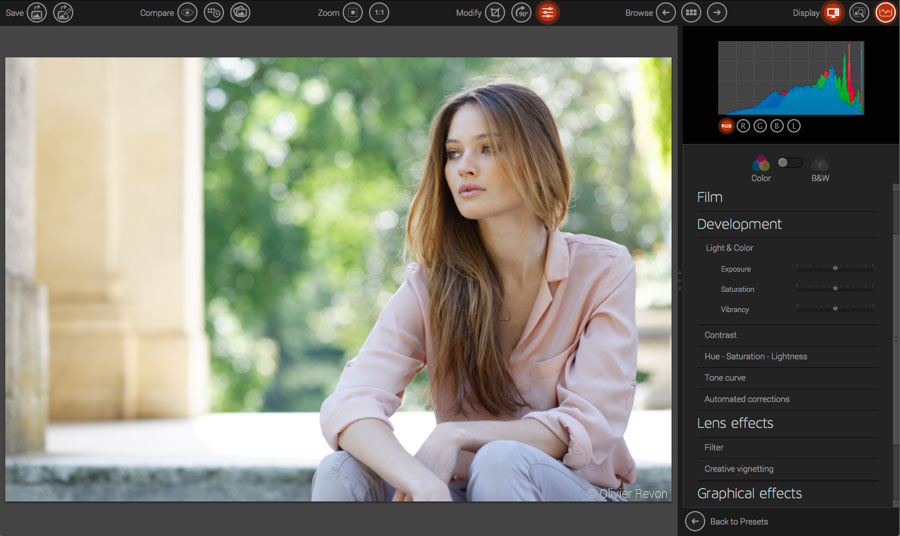Click the Exposure slider
Image resolution: width=900 pixels, height=536 pixels.
[x=835, y=268]
